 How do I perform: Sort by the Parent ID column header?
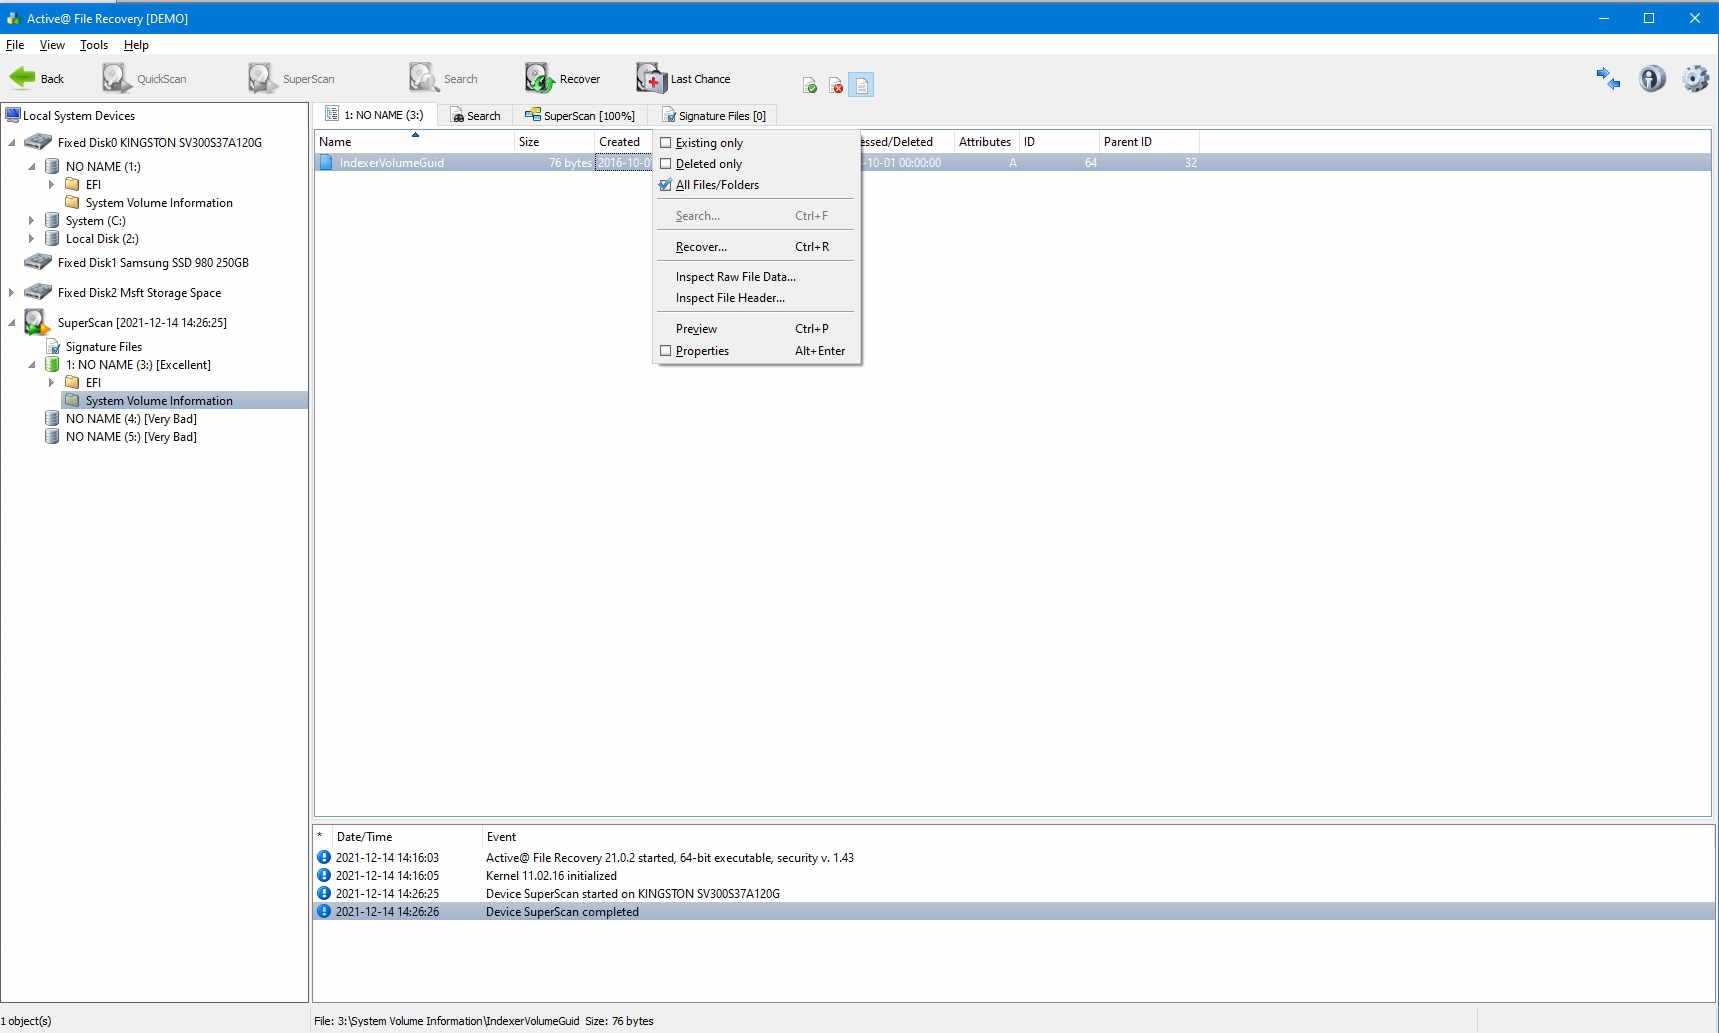1149,142
